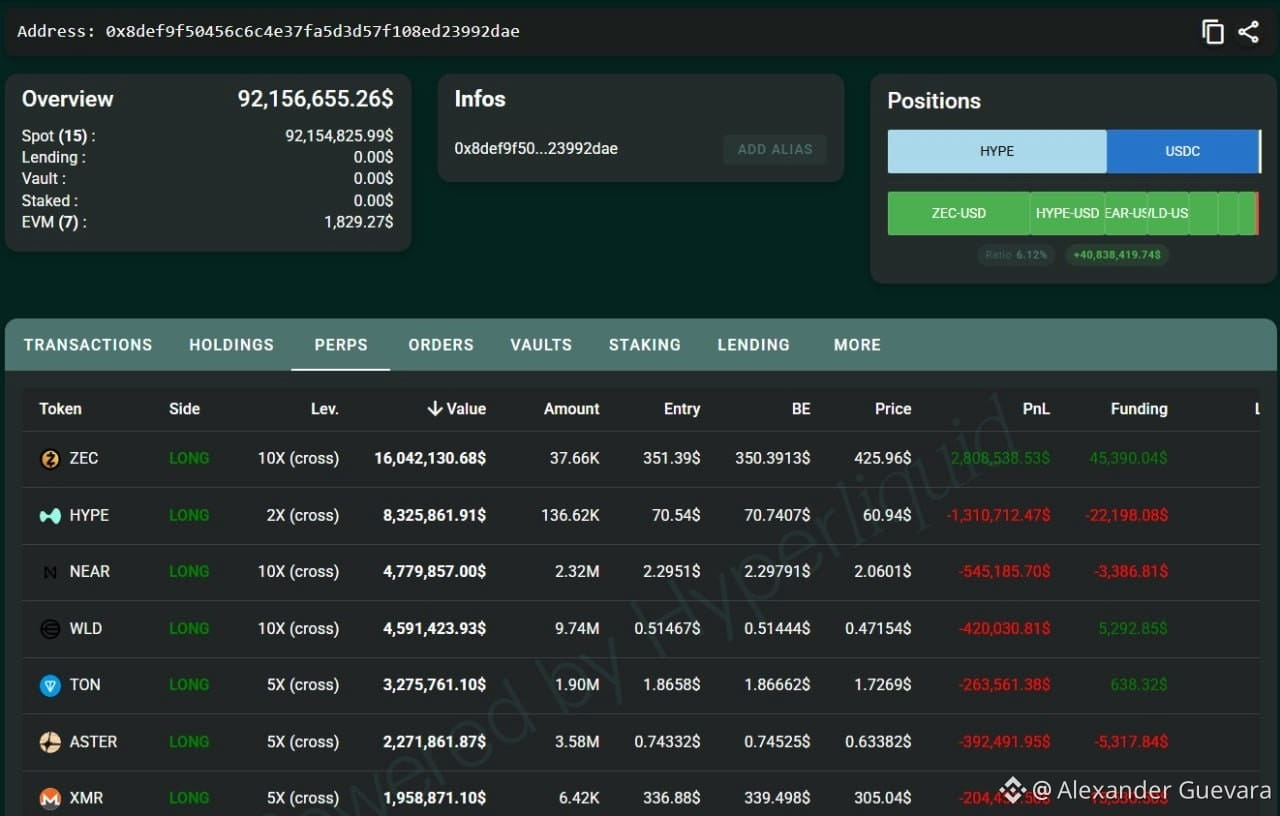Click the total value 92,156,655.26$
This screenshot has width=1280, height=816.
tap(315, 99)
